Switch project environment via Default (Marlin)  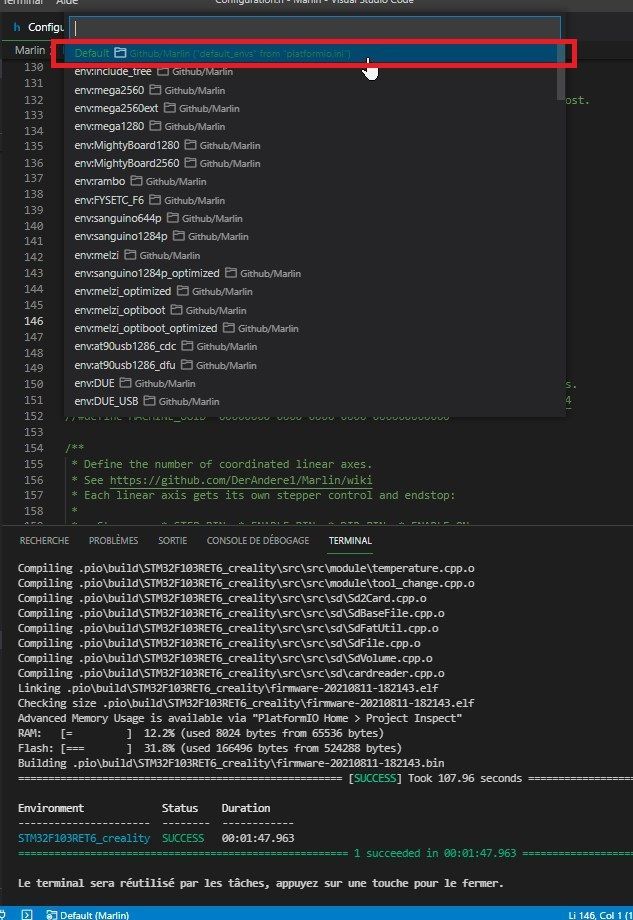click(x=88, y=914)
